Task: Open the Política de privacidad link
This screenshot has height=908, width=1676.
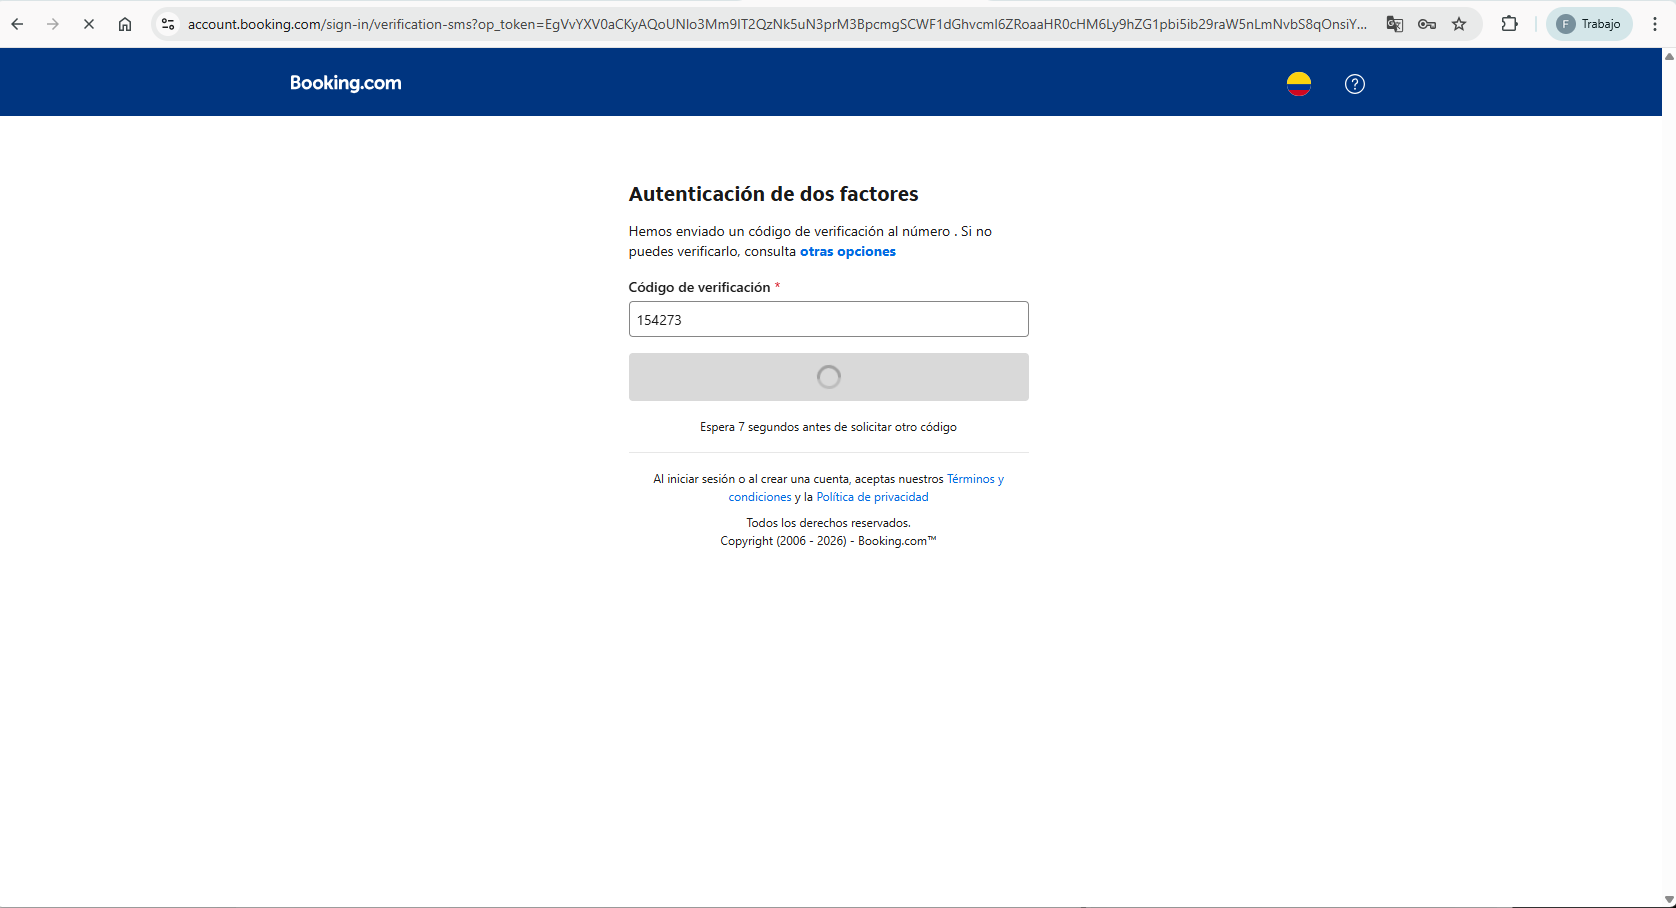Action: (873, 497)
